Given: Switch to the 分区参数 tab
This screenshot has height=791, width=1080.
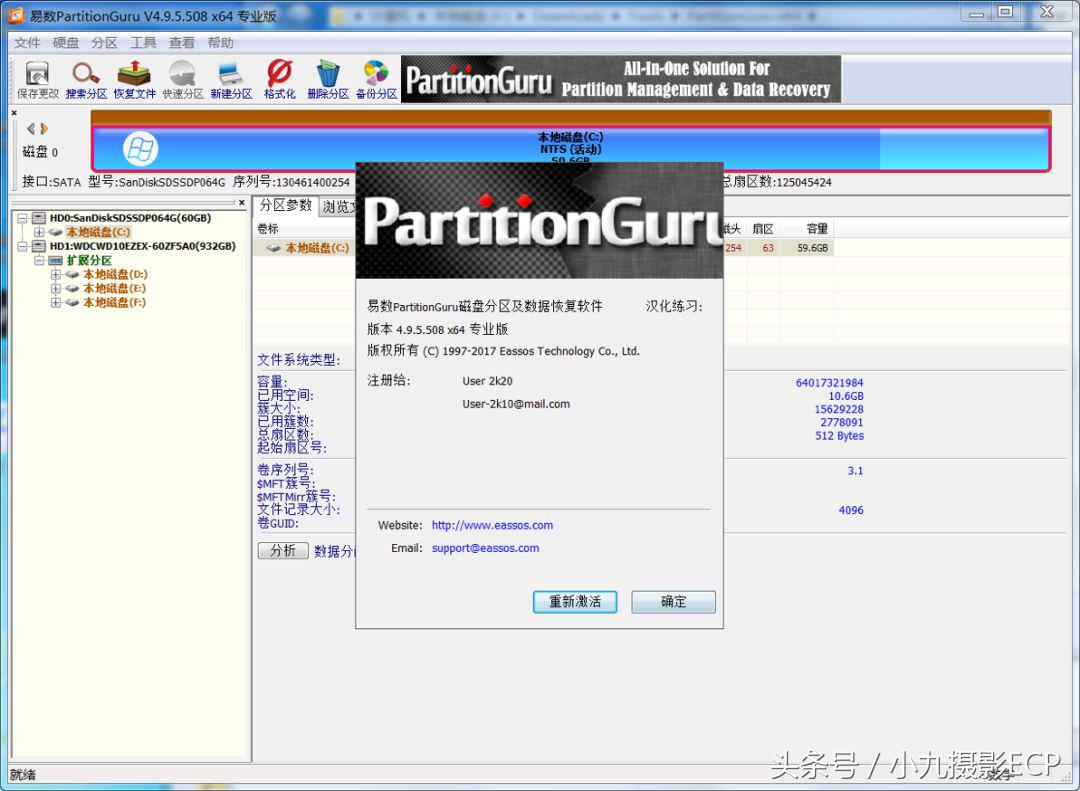Looking at the screenshot, I should point(286,205).
